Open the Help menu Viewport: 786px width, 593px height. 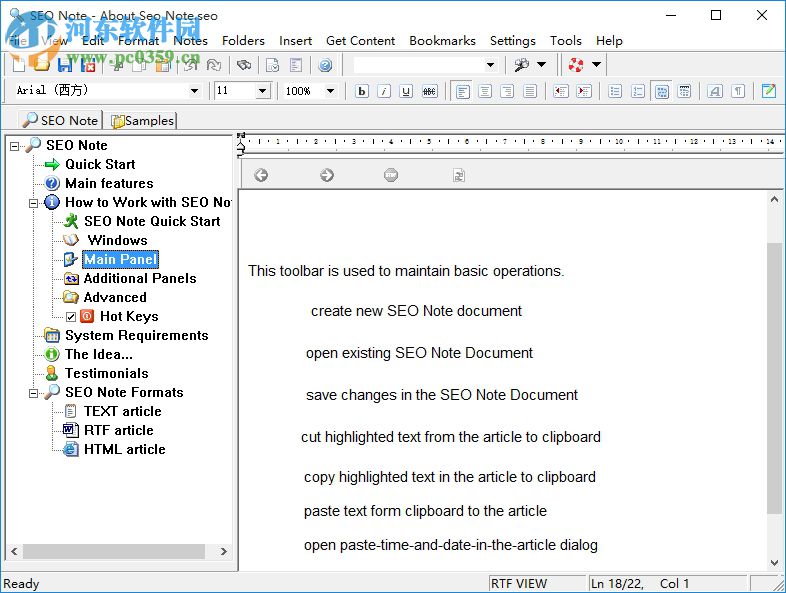tap(609, 41)
